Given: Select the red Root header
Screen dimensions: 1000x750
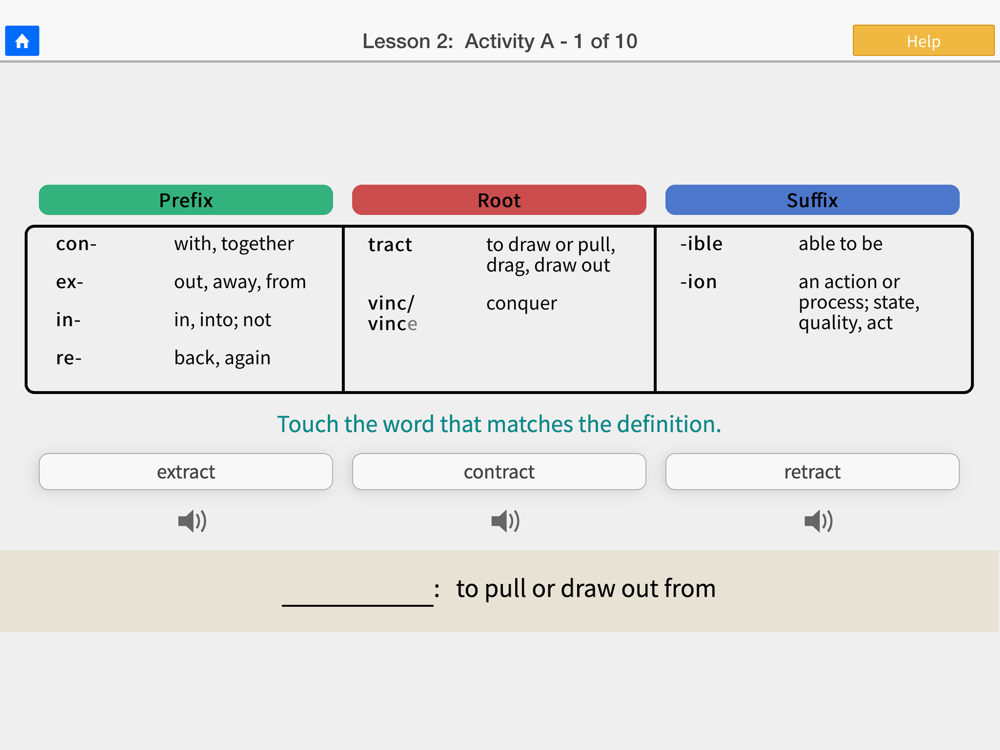Looking at the screenshot, I should coord(499,200).
